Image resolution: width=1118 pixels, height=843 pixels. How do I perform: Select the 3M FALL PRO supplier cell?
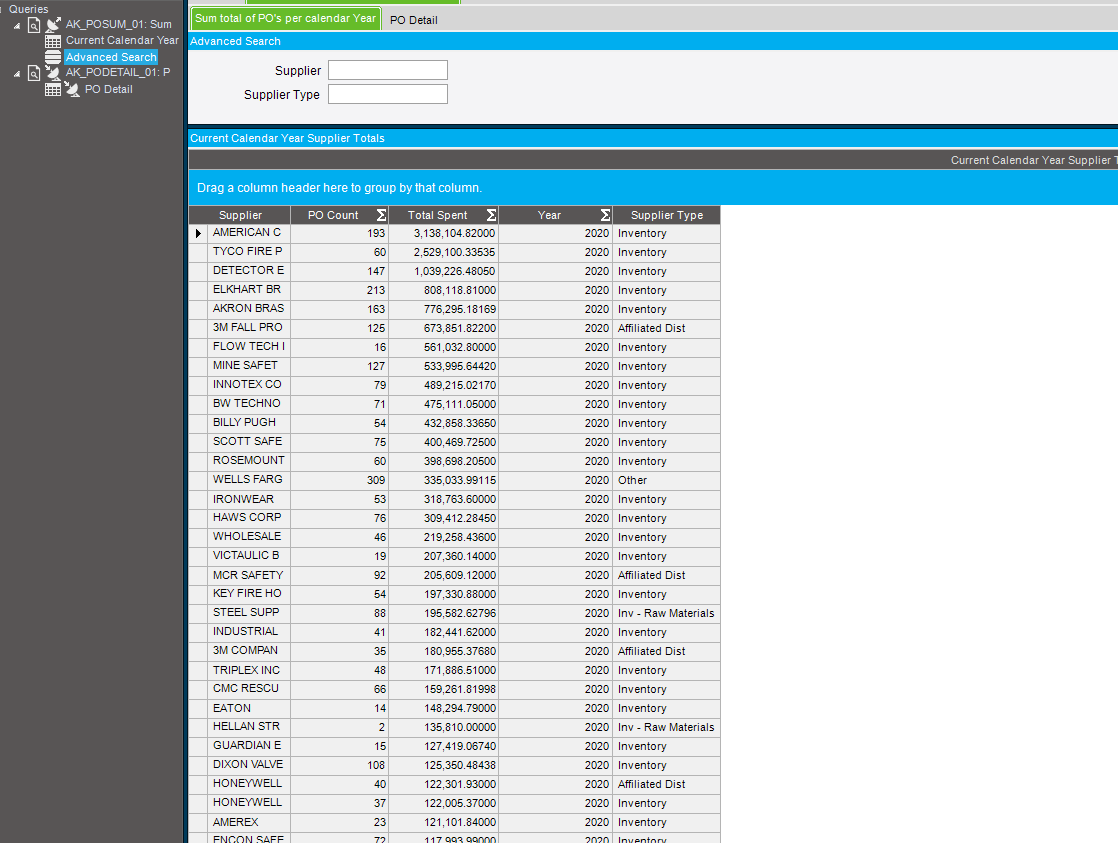click(x=249, y=328)
